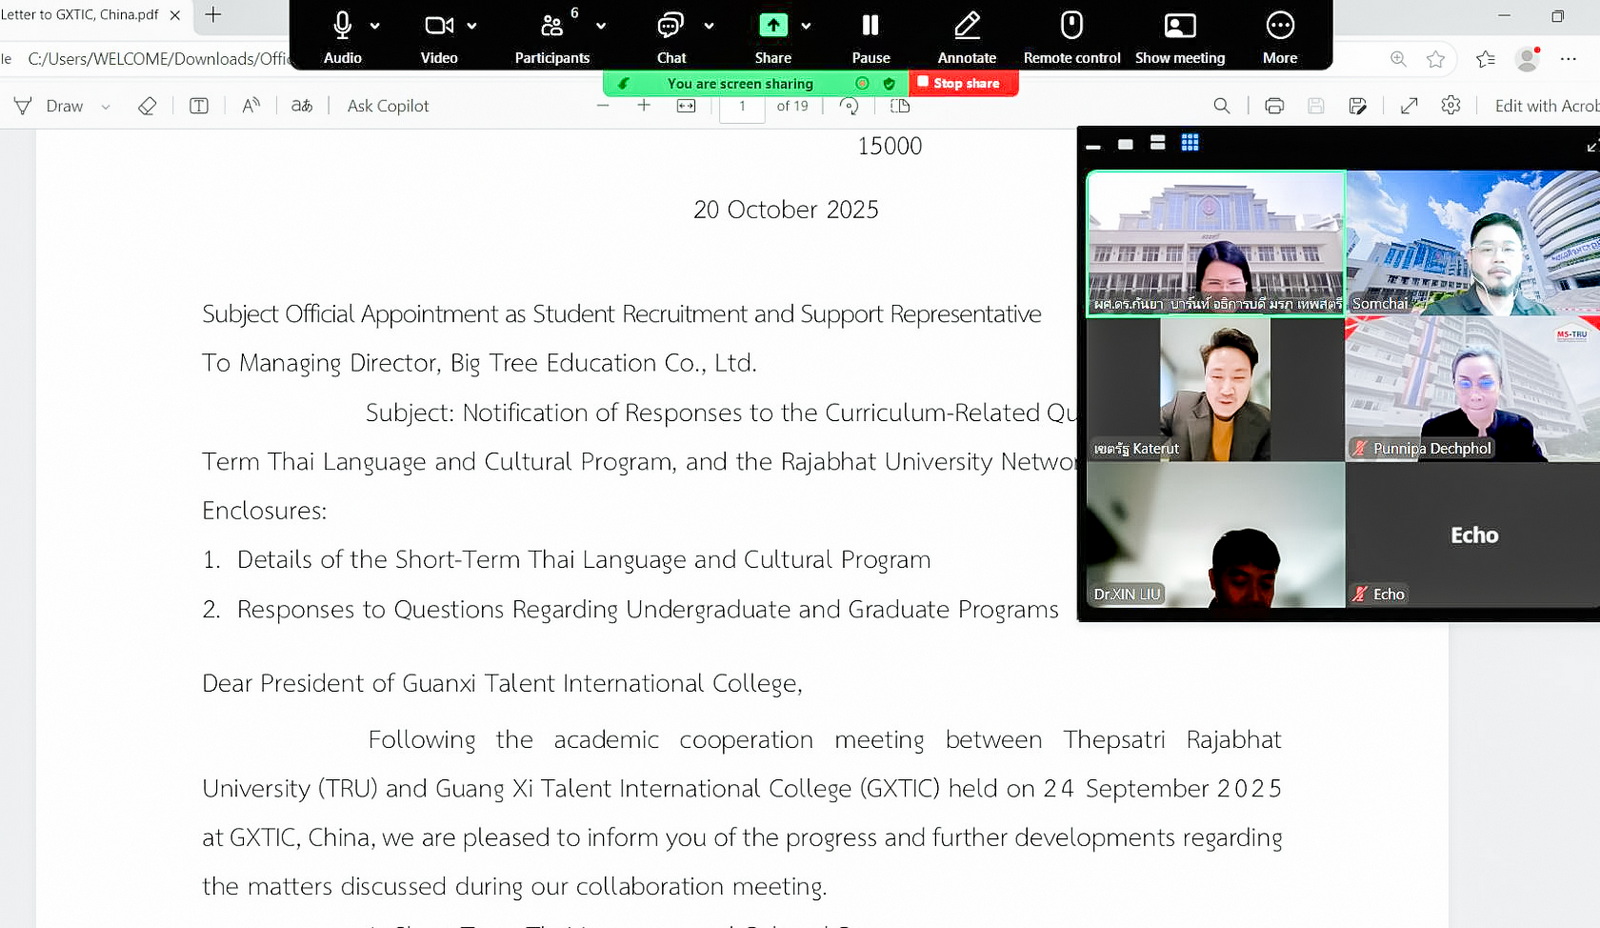Open the Chat panel in Zoom

(x=670, y=26)
